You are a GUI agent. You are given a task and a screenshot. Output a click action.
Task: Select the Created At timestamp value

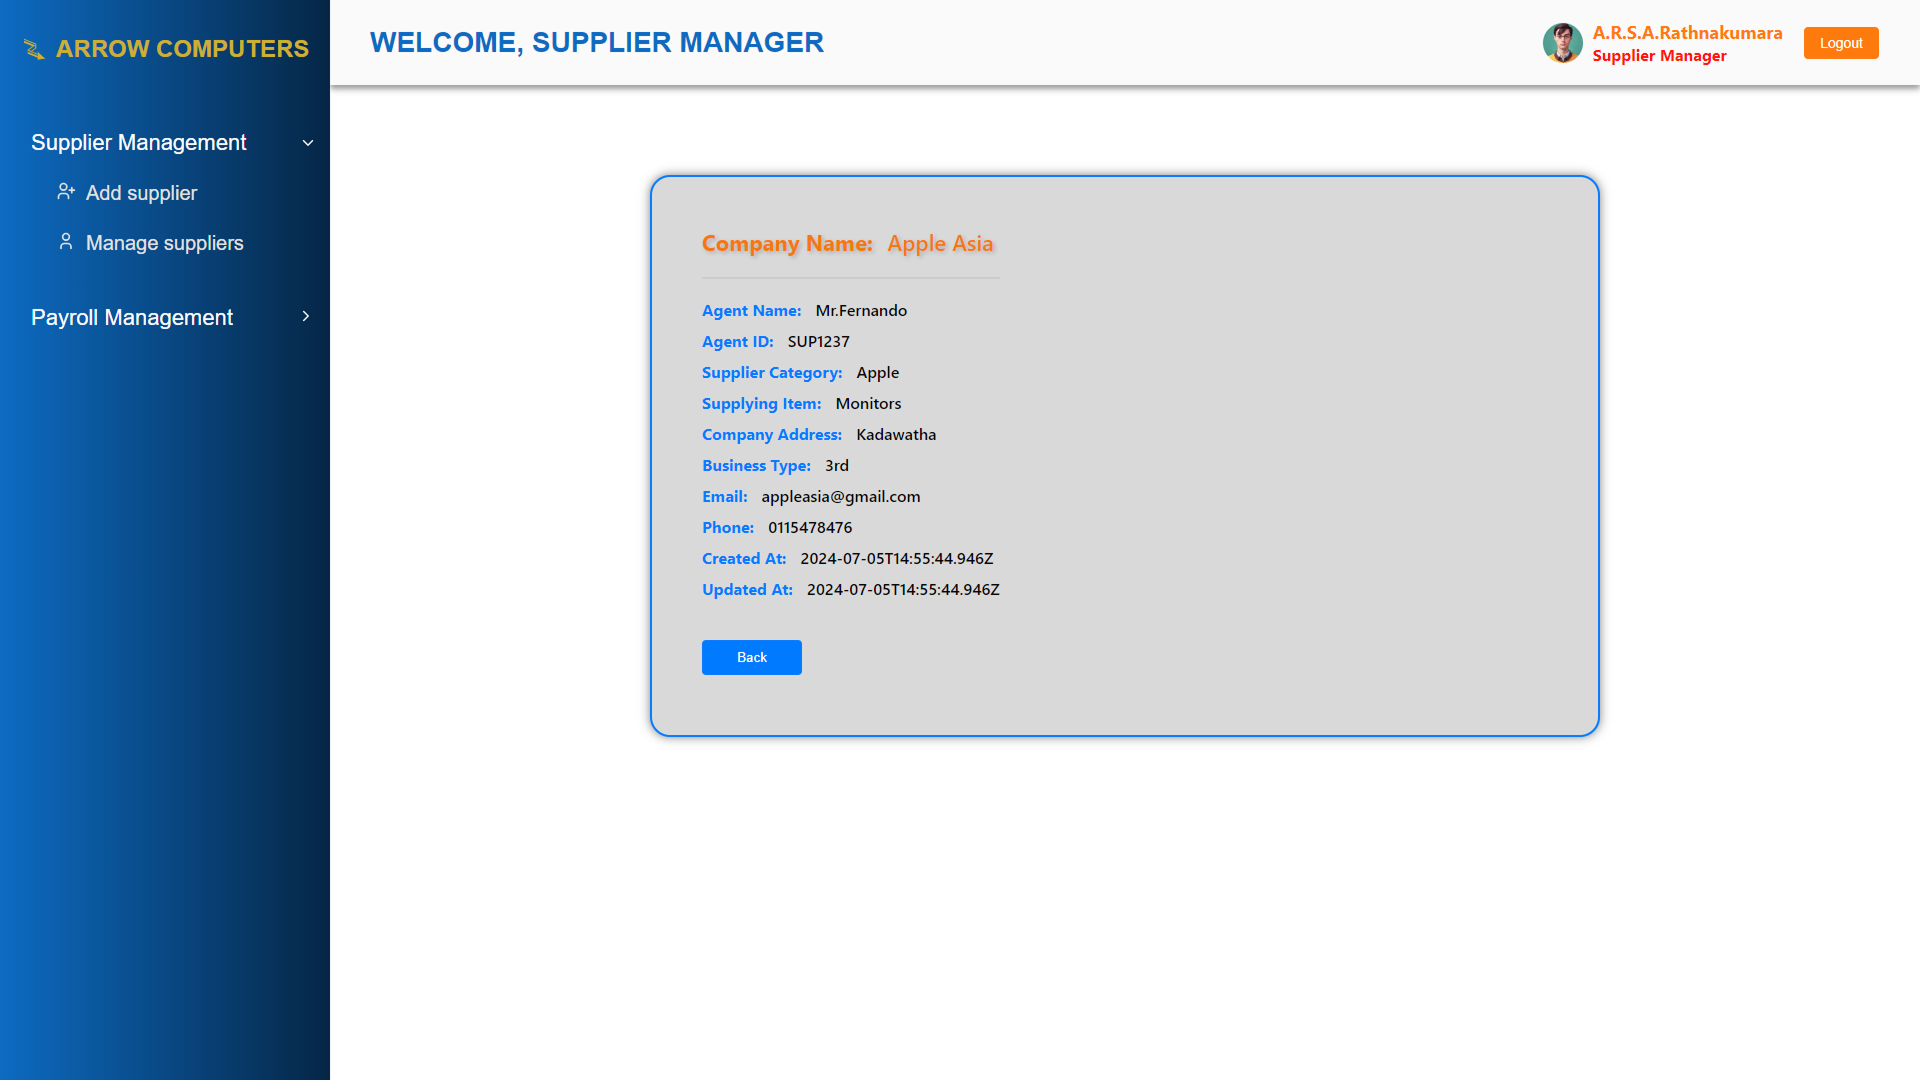coord(896,558)
